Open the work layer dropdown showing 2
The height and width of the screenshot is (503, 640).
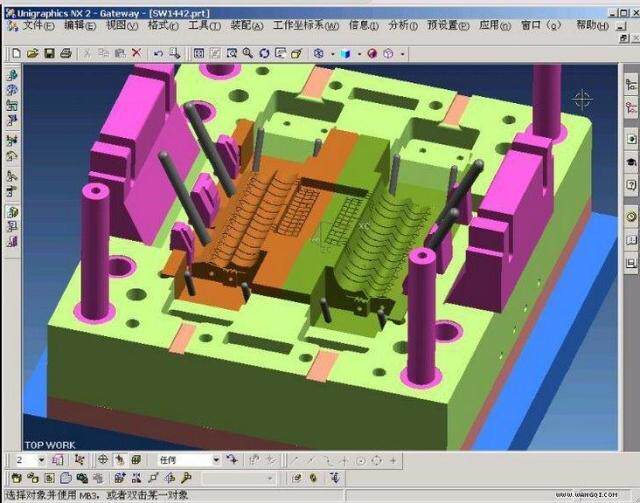41,460
